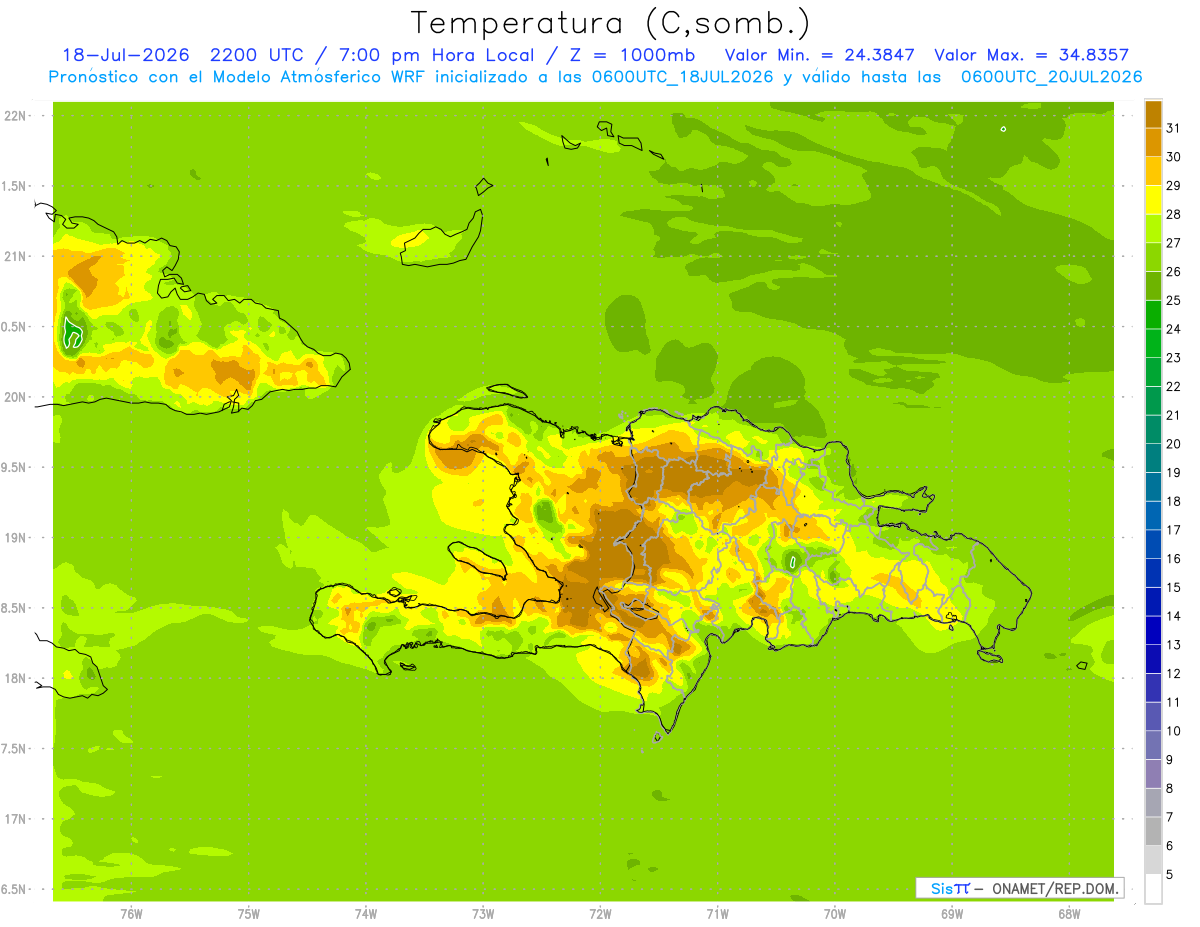Click the '2200 UTC' time text
Image resolution: width=1200 pixels, height=927 pixels.
point(256,55)
